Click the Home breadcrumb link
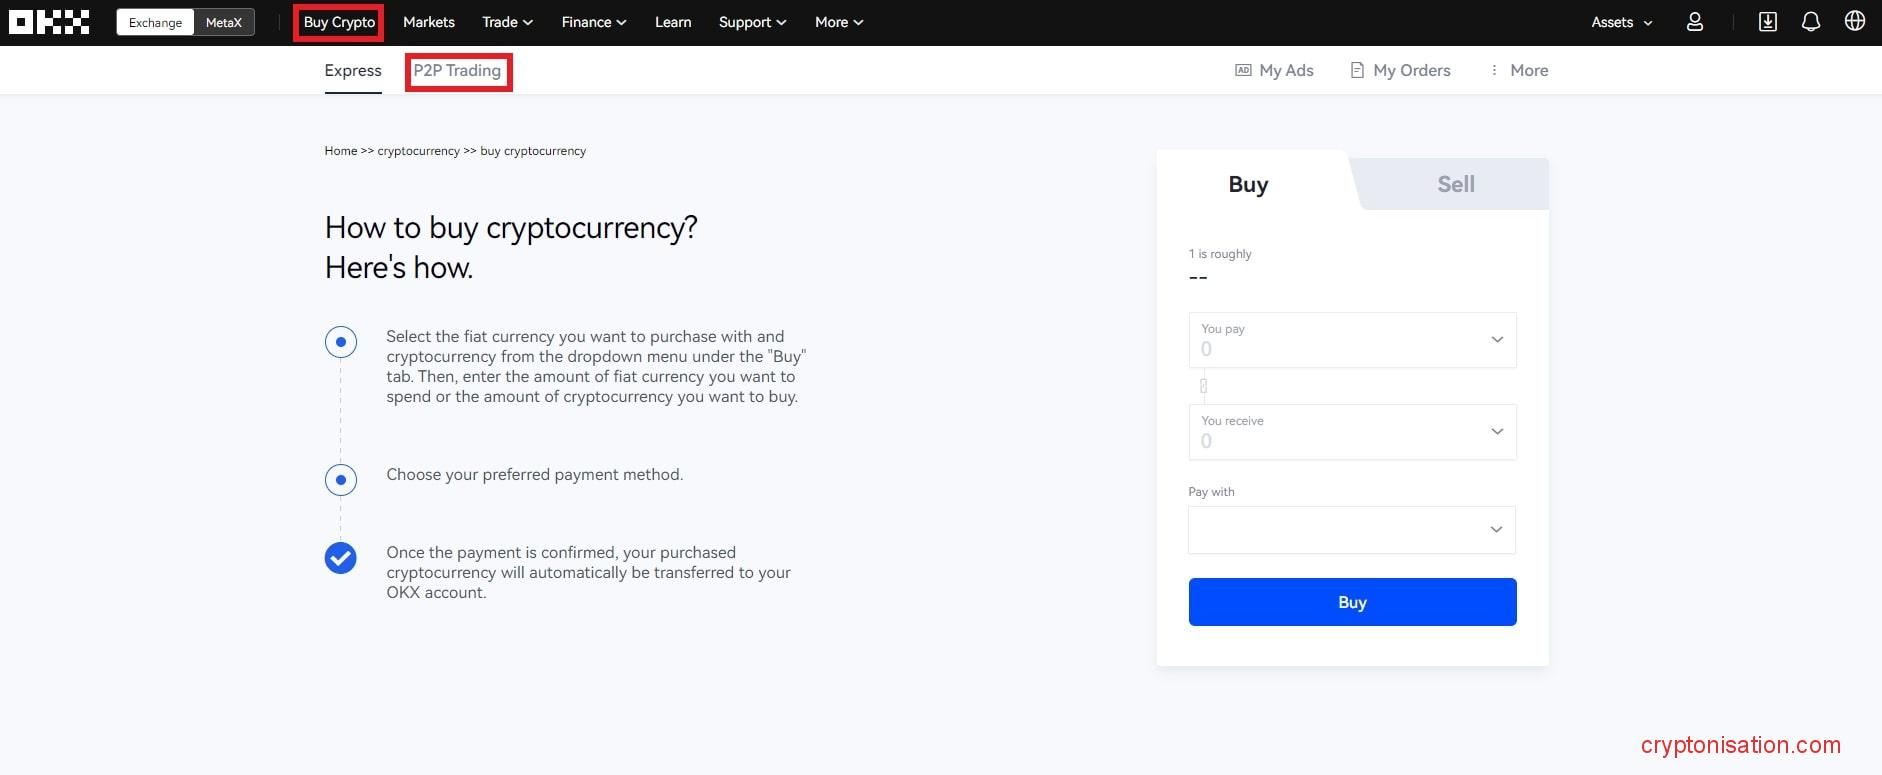Viewport: 1882px width, 775px height. (x=340, y=151)
